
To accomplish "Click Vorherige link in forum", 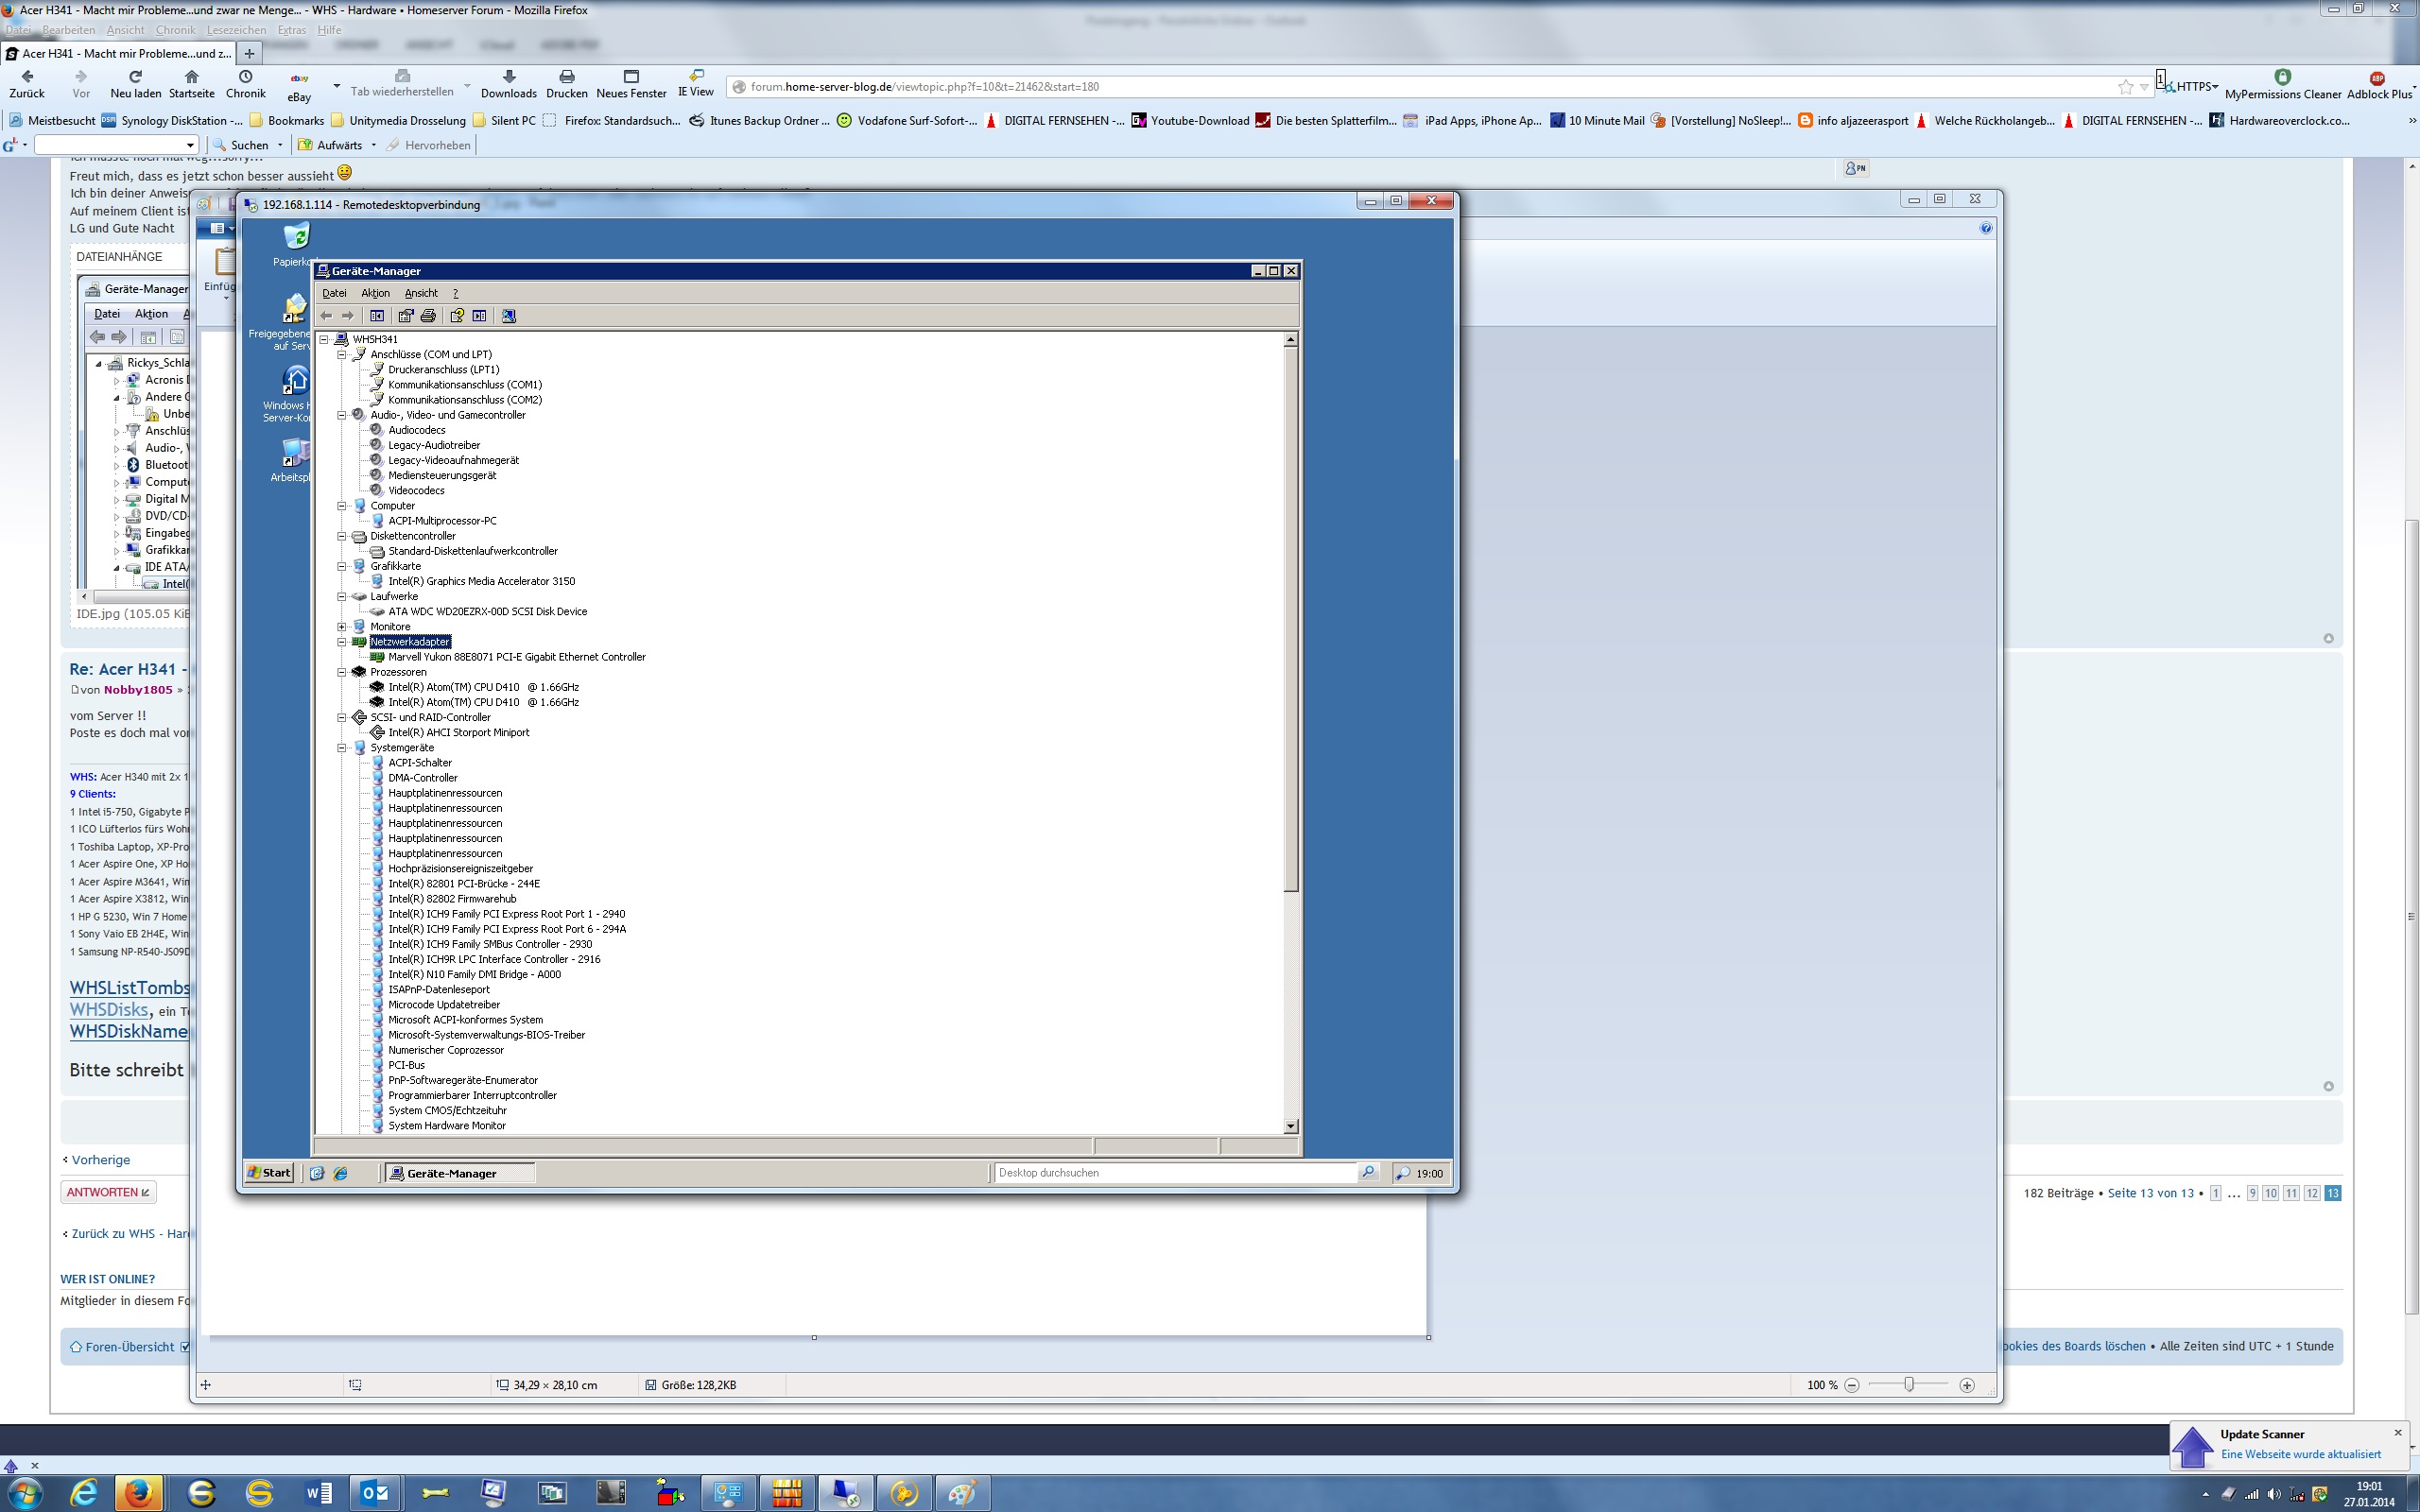I will coord(100,1160).
